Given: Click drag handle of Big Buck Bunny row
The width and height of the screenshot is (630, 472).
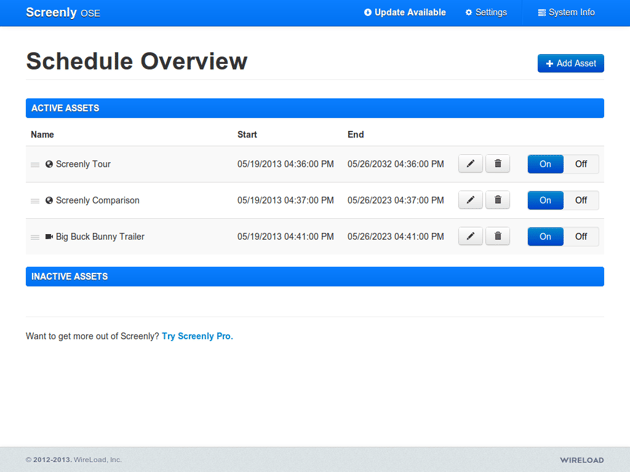Looking at the screenshot, I should [35, 238].
